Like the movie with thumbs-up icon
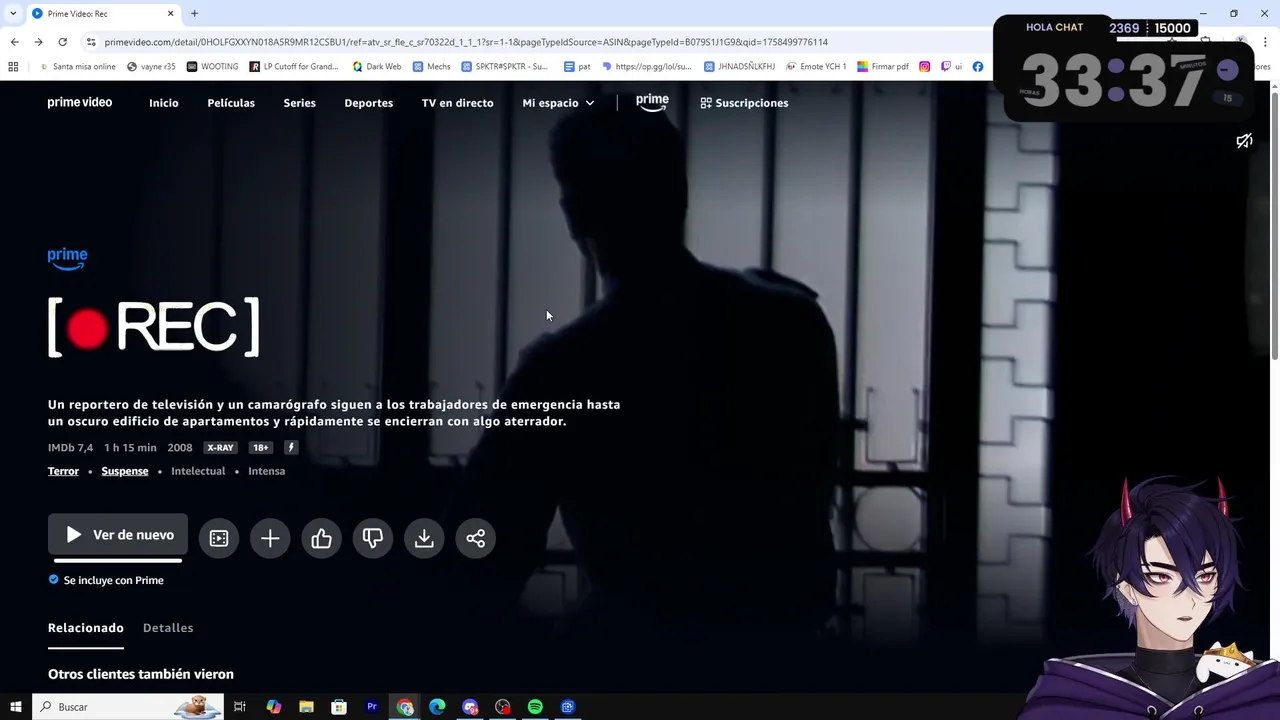1280x720 pixels. [x=321, y=538]
